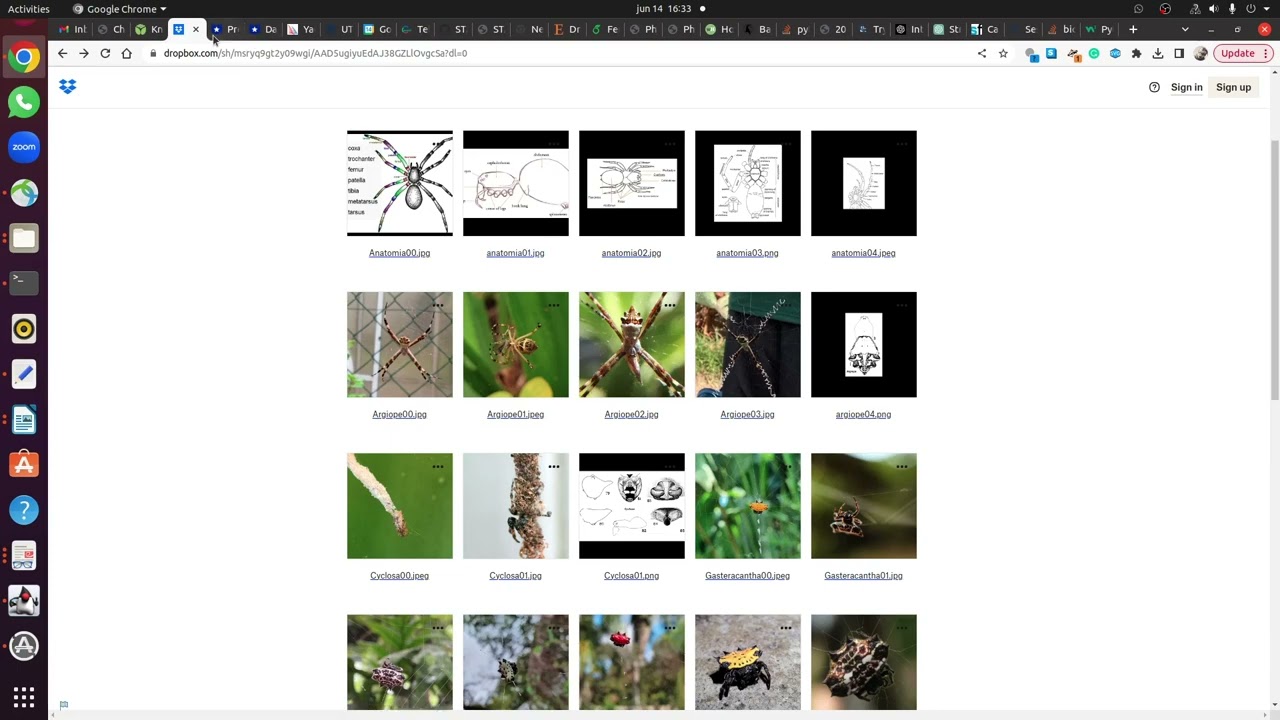Image resolution: width=1280 pixels, height=720 pixels.
Task: Select the Gasteracantha00.jpeg thumbnail
Action: (x=748, y=506)
